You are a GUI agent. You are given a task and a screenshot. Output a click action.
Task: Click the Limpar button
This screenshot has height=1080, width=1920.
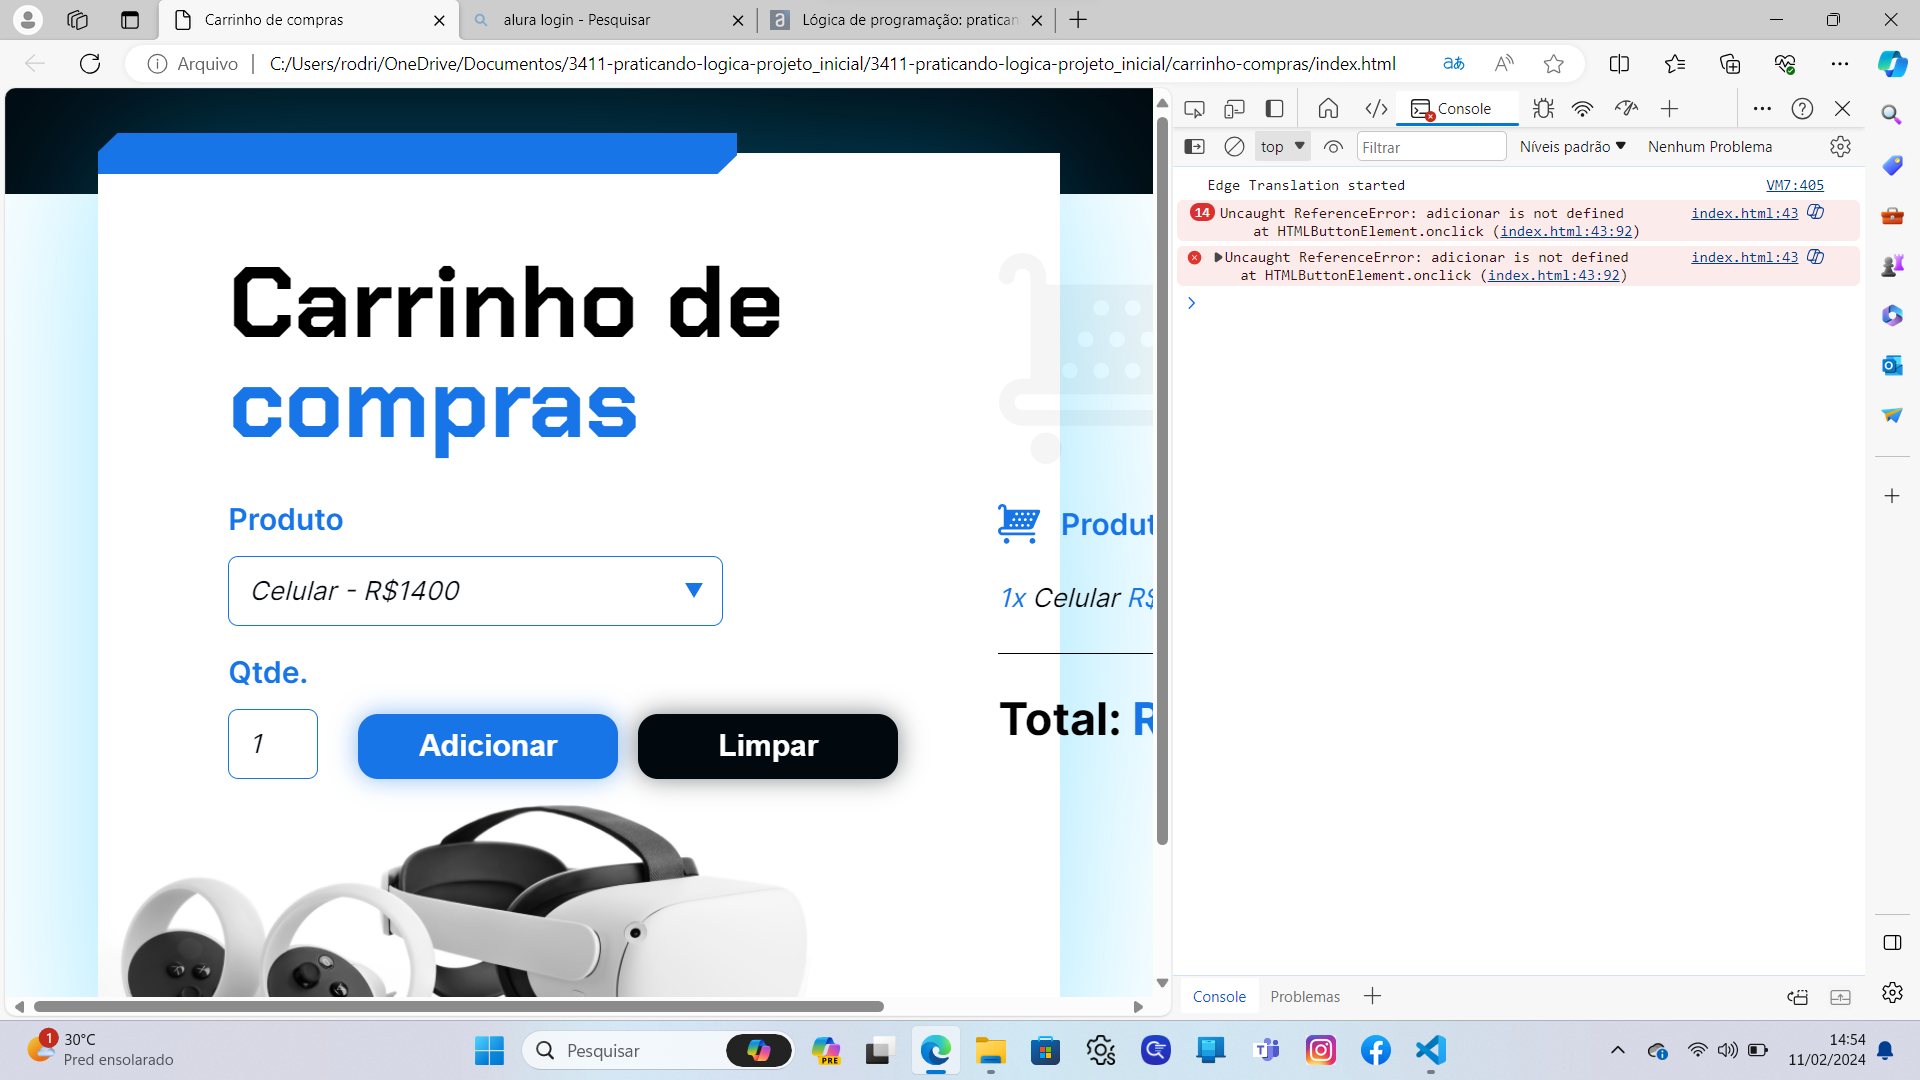pos(767,745)
